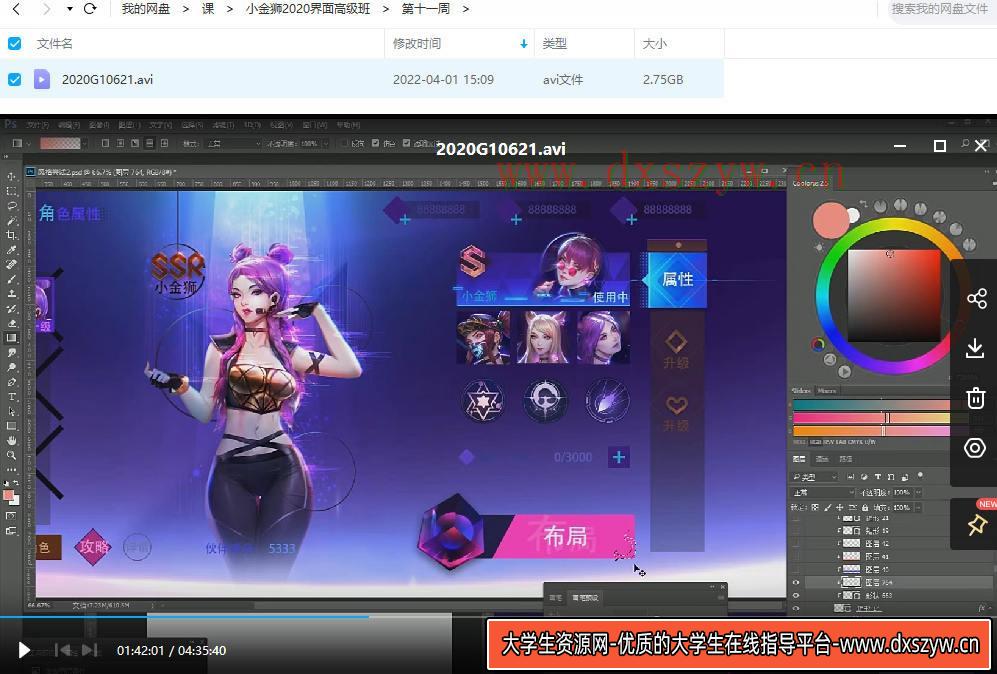Viewport: 997px width, 674px height.
Task: Open the navigation history dropdown arrow
Action: (x=69, y=10)
